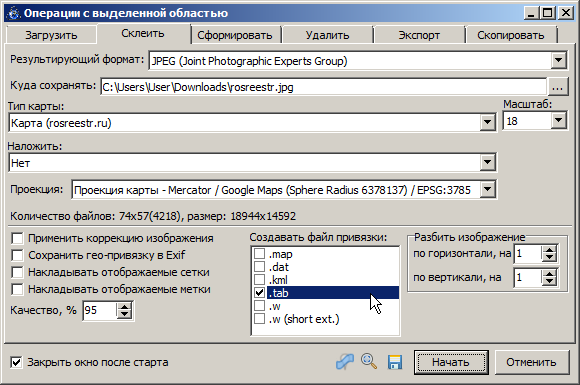Select the Склеить tab
The width and height of the screenshot is (580, 385).
pos(143,34)
